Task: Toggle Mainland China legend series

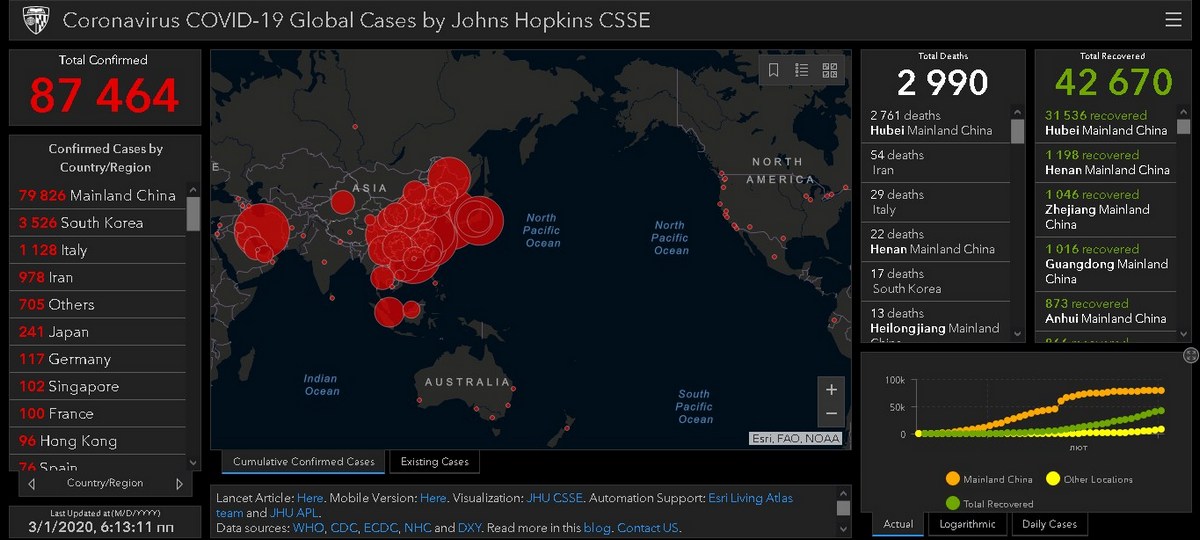Action: (x=989, y=480)
